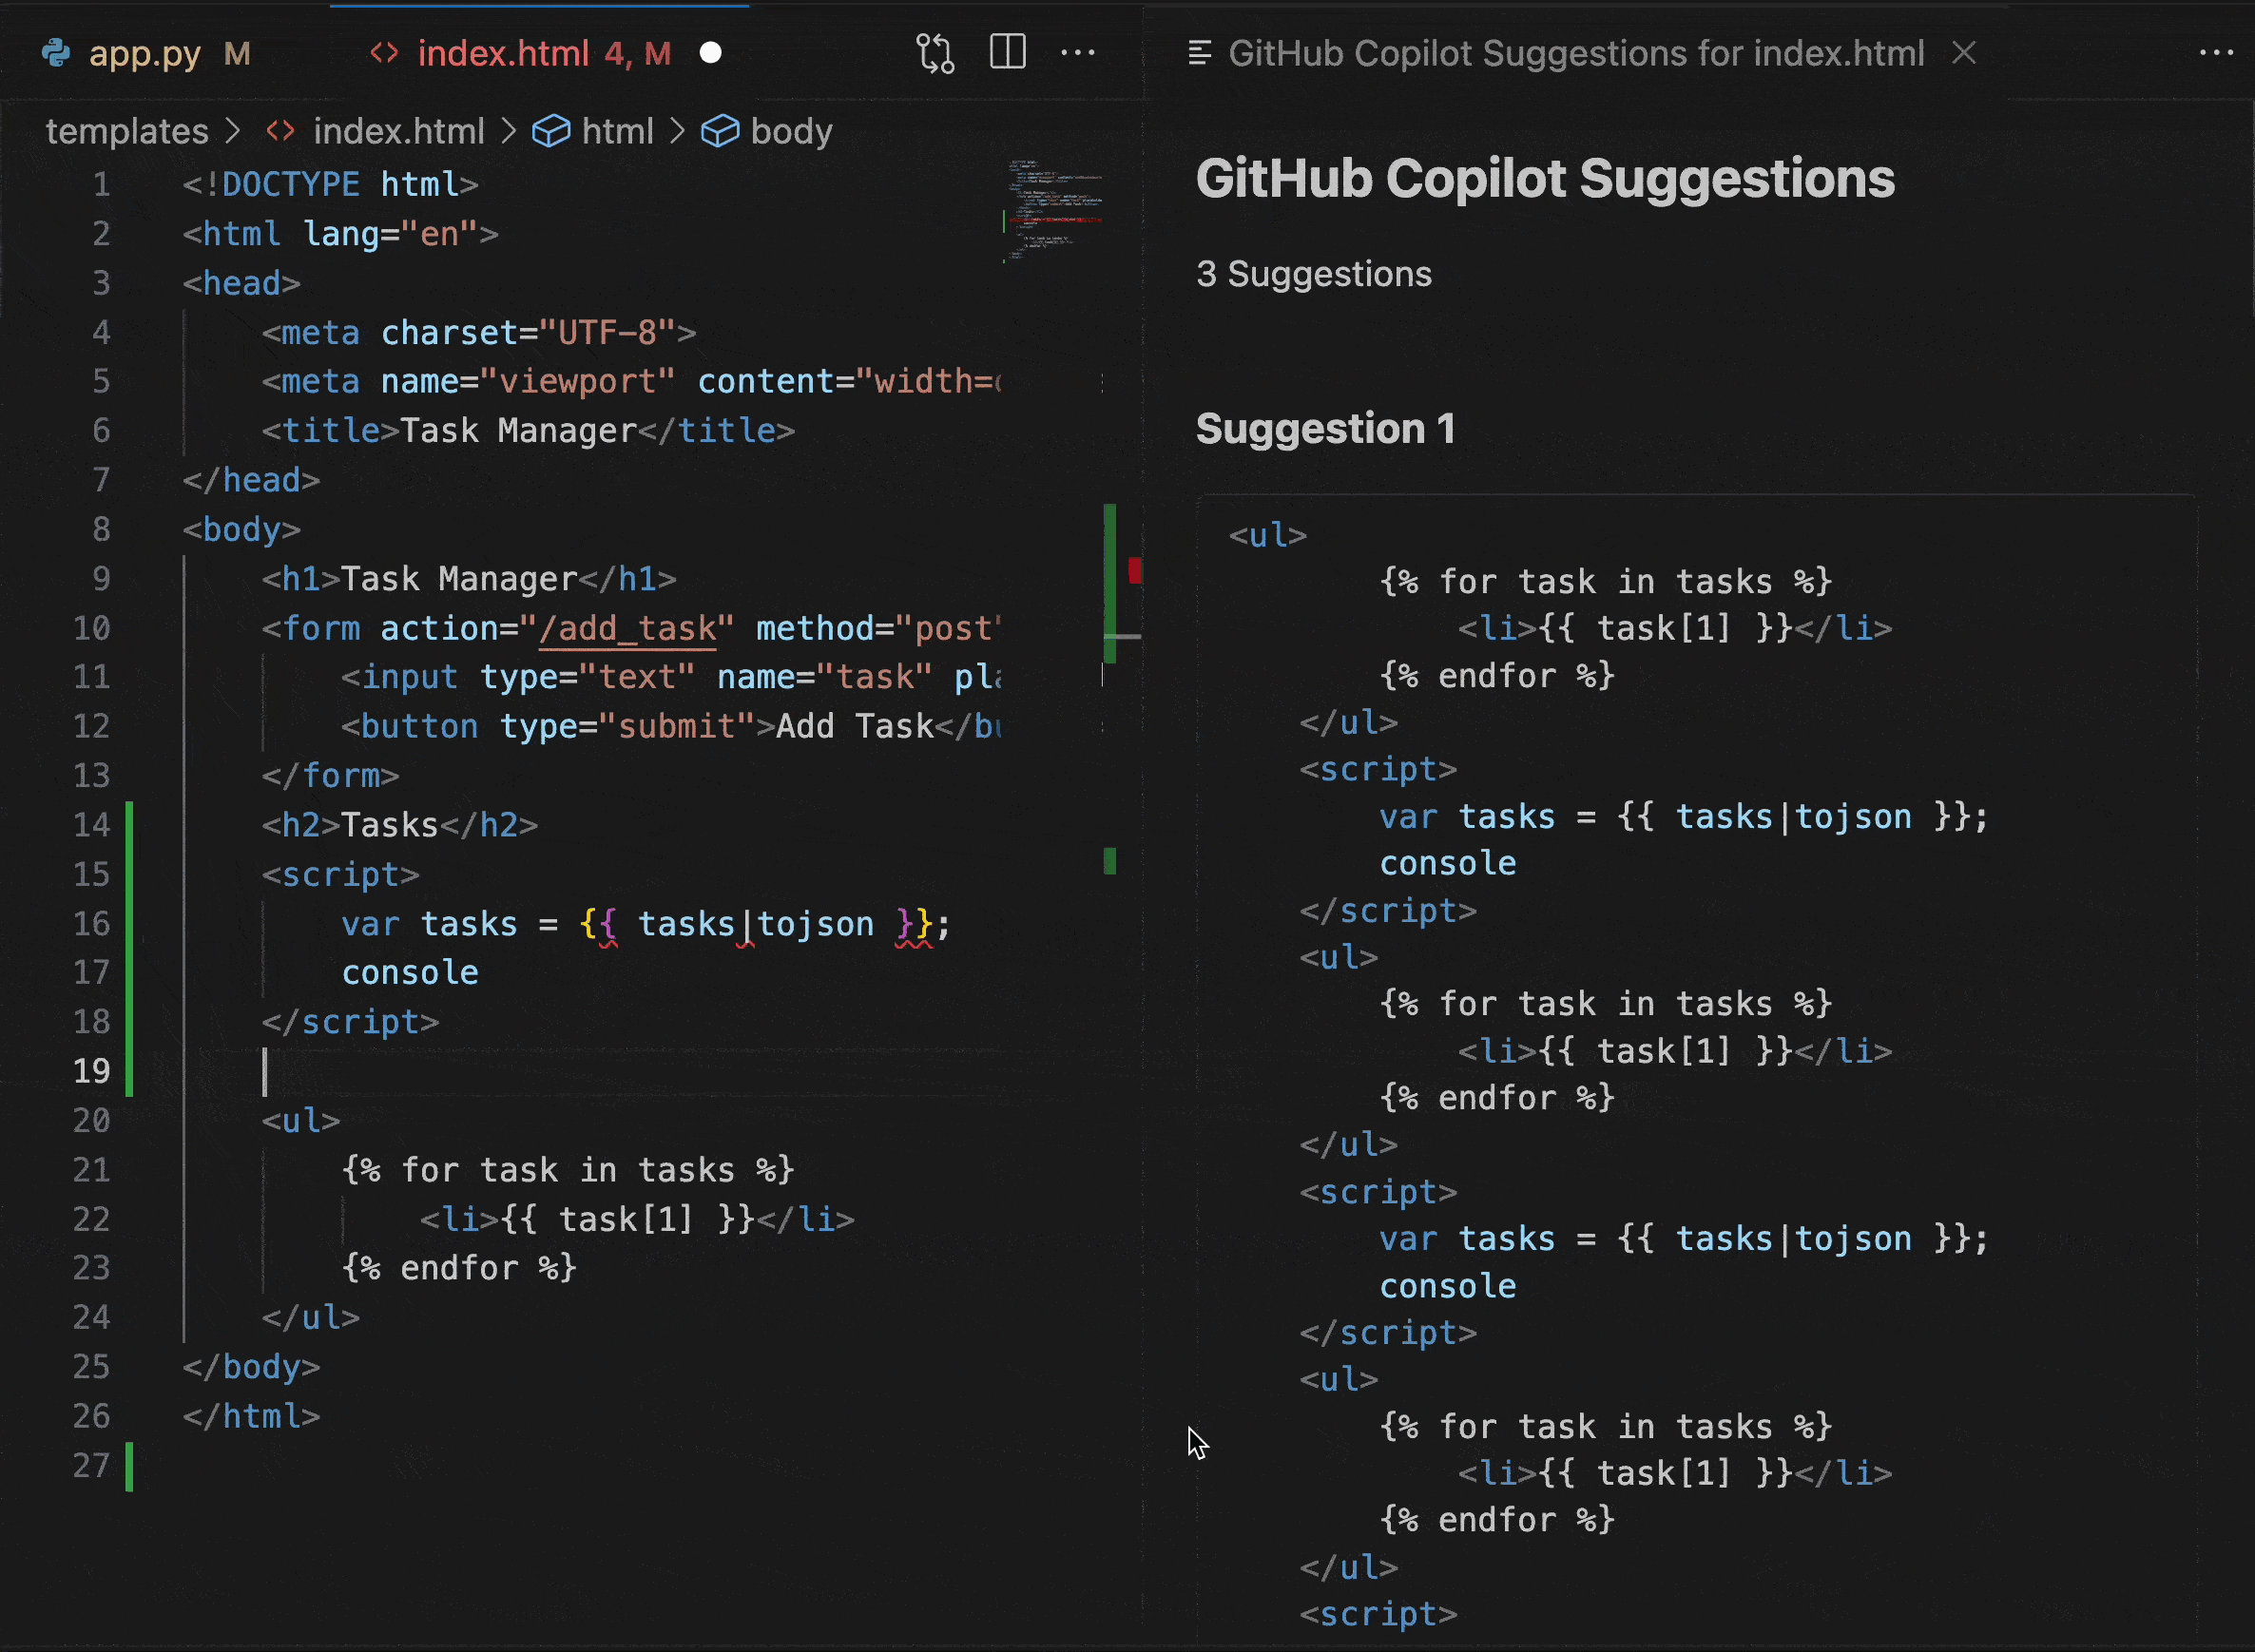Open editor More Actions ellipsis menu
This screenshot has height=1652, width=2255.
(1078, 53)
